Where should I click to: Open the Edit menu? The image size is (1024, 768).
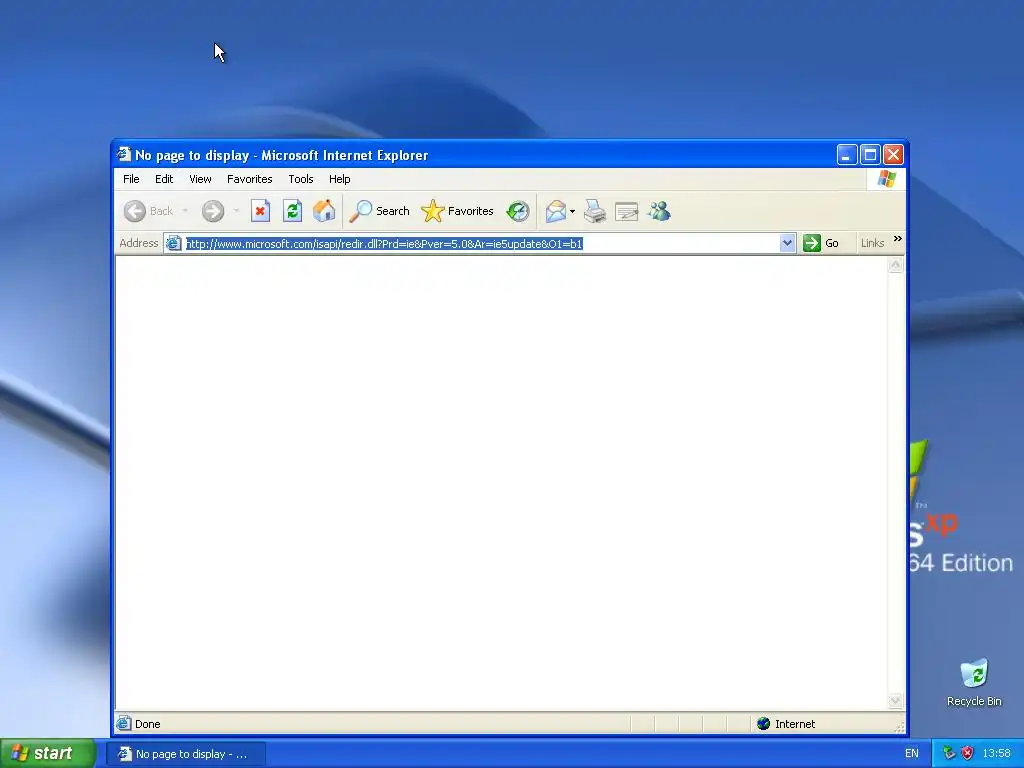pyautogui.click(x=164, y=179)
